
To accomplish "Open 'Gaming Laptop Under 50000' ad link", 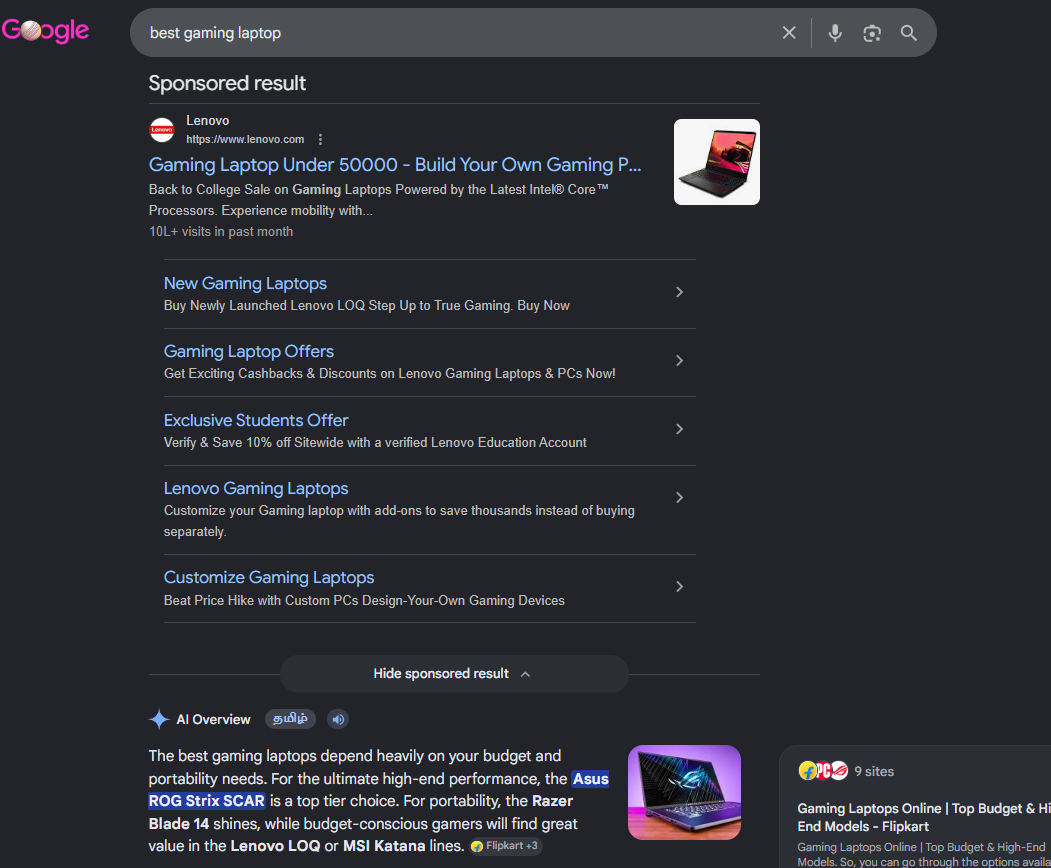I will (395, 165).
